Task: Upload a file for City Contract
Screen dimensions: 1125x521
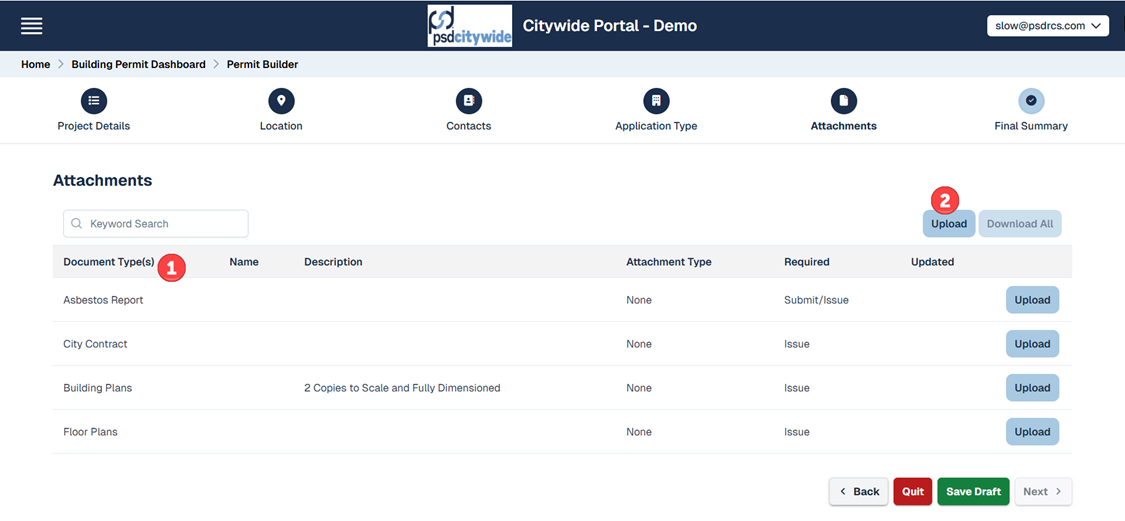Action: (x=1032, y=344)
